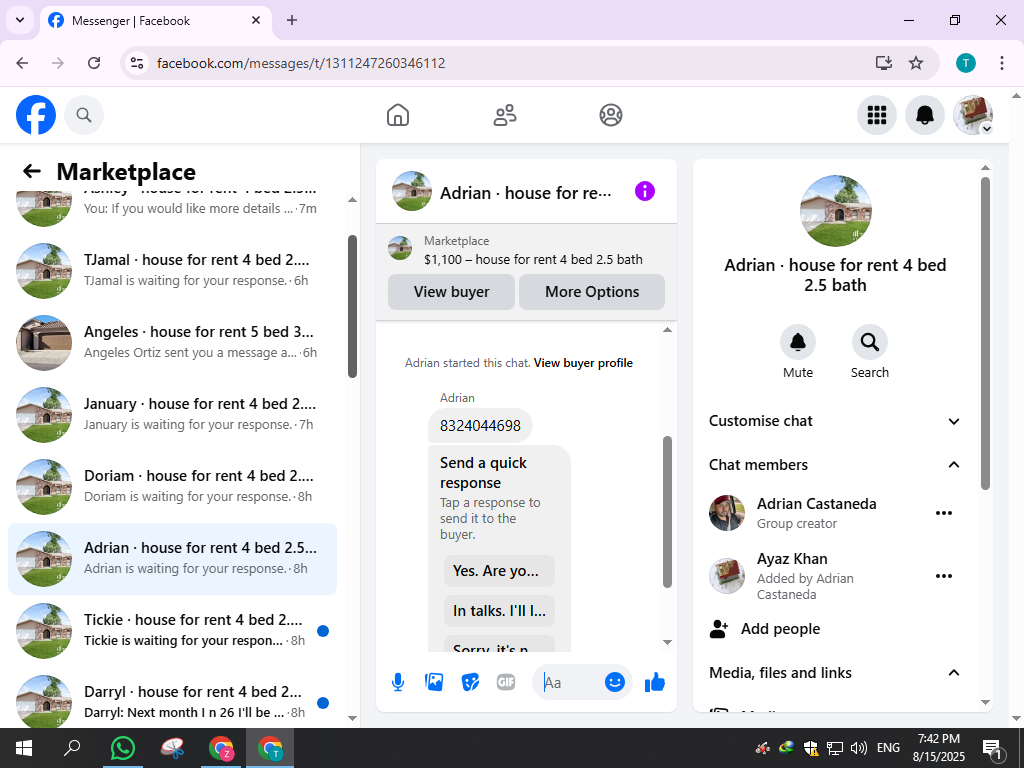Collapse Chat members section

[x=835, y=465]
